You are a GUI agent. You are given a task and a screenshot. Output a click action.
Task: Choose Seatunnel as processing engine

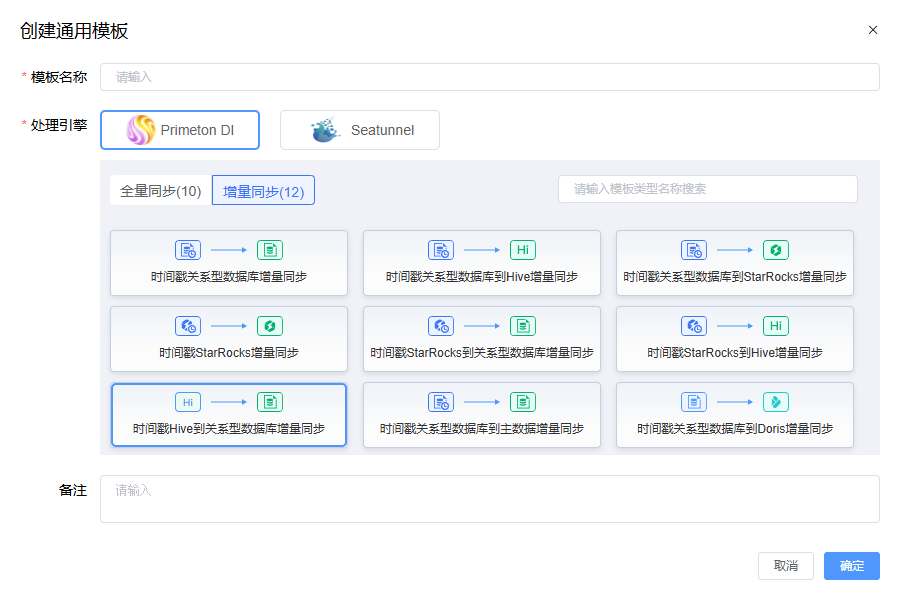click(360, 130)
